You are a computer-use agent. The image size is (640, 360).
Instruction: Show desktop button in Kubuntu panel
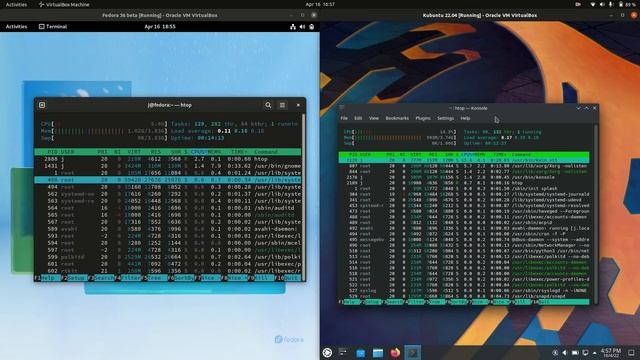pyautogui.click(x=631, y=353)
